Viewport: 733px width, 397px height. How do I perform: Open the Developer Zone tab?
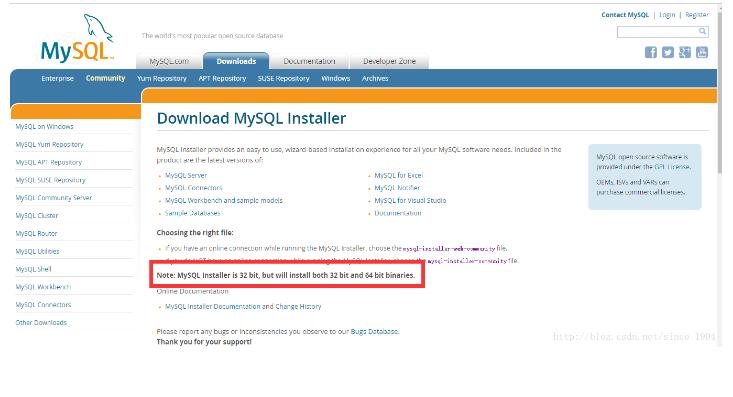[389, 61]
